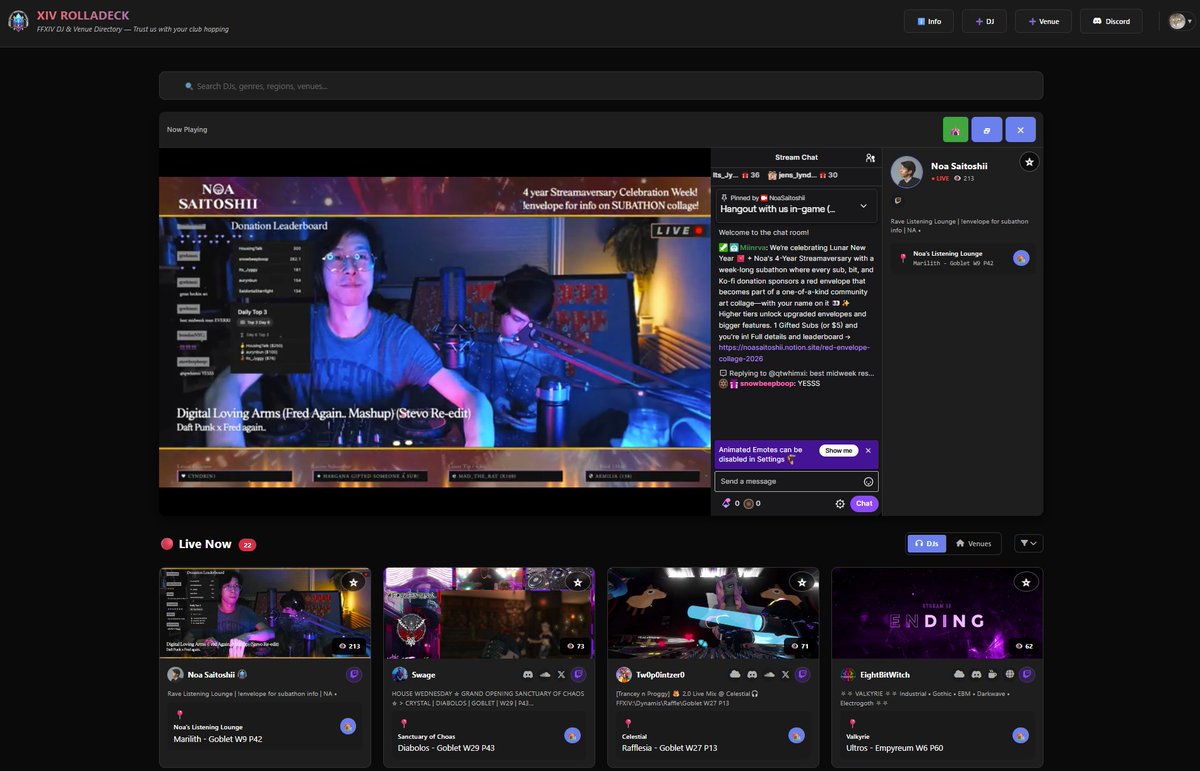
Task: Expand the pinned Hangout message
Action: click(x=864, y=206)
